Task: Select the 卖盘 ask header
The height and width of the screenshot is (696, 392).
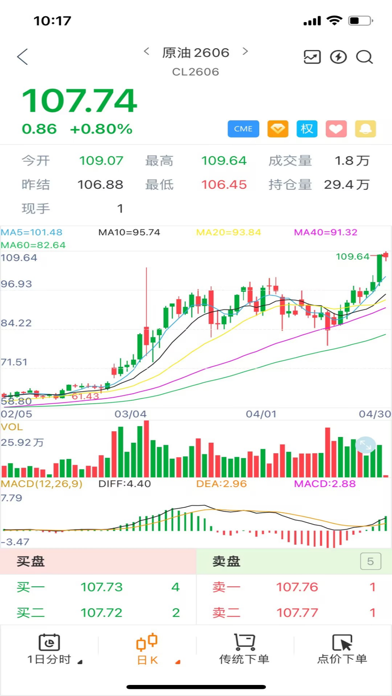Action: point(226,562)
